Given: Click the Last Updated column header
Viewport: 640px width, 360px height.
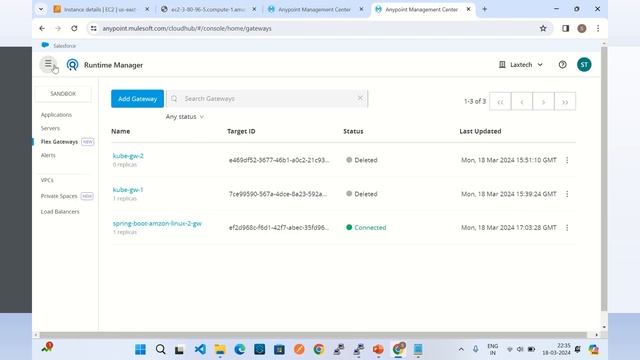Looking at the screenshot, I should click(x=480, y=131).
